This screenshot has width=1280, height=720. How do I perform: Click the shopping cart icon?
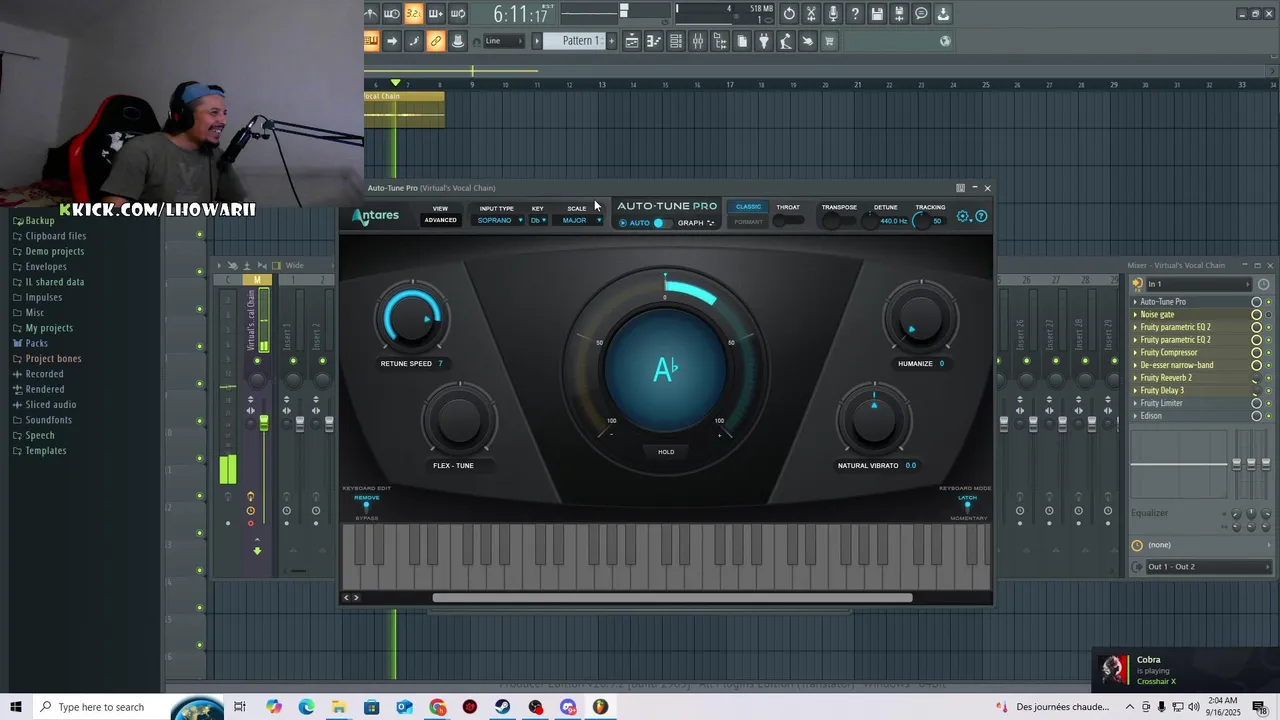pos(829,41)
